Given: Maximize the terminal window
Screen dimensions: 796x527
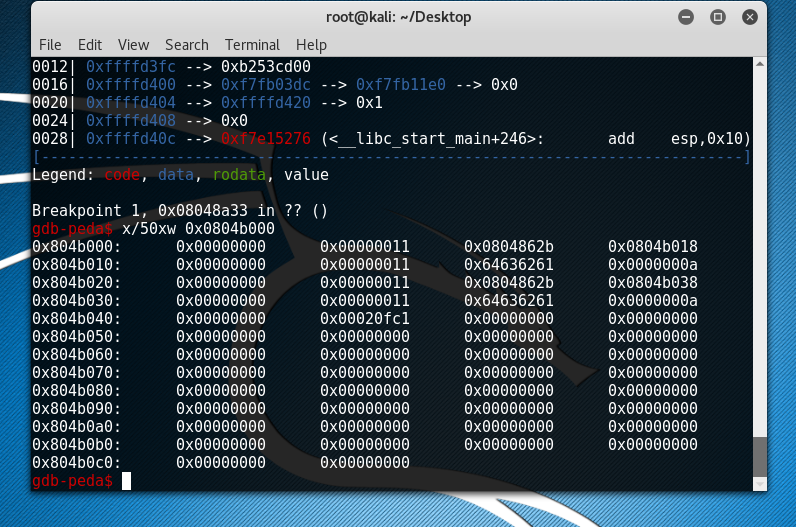Looking at the screenshot, I should point(718,17).
